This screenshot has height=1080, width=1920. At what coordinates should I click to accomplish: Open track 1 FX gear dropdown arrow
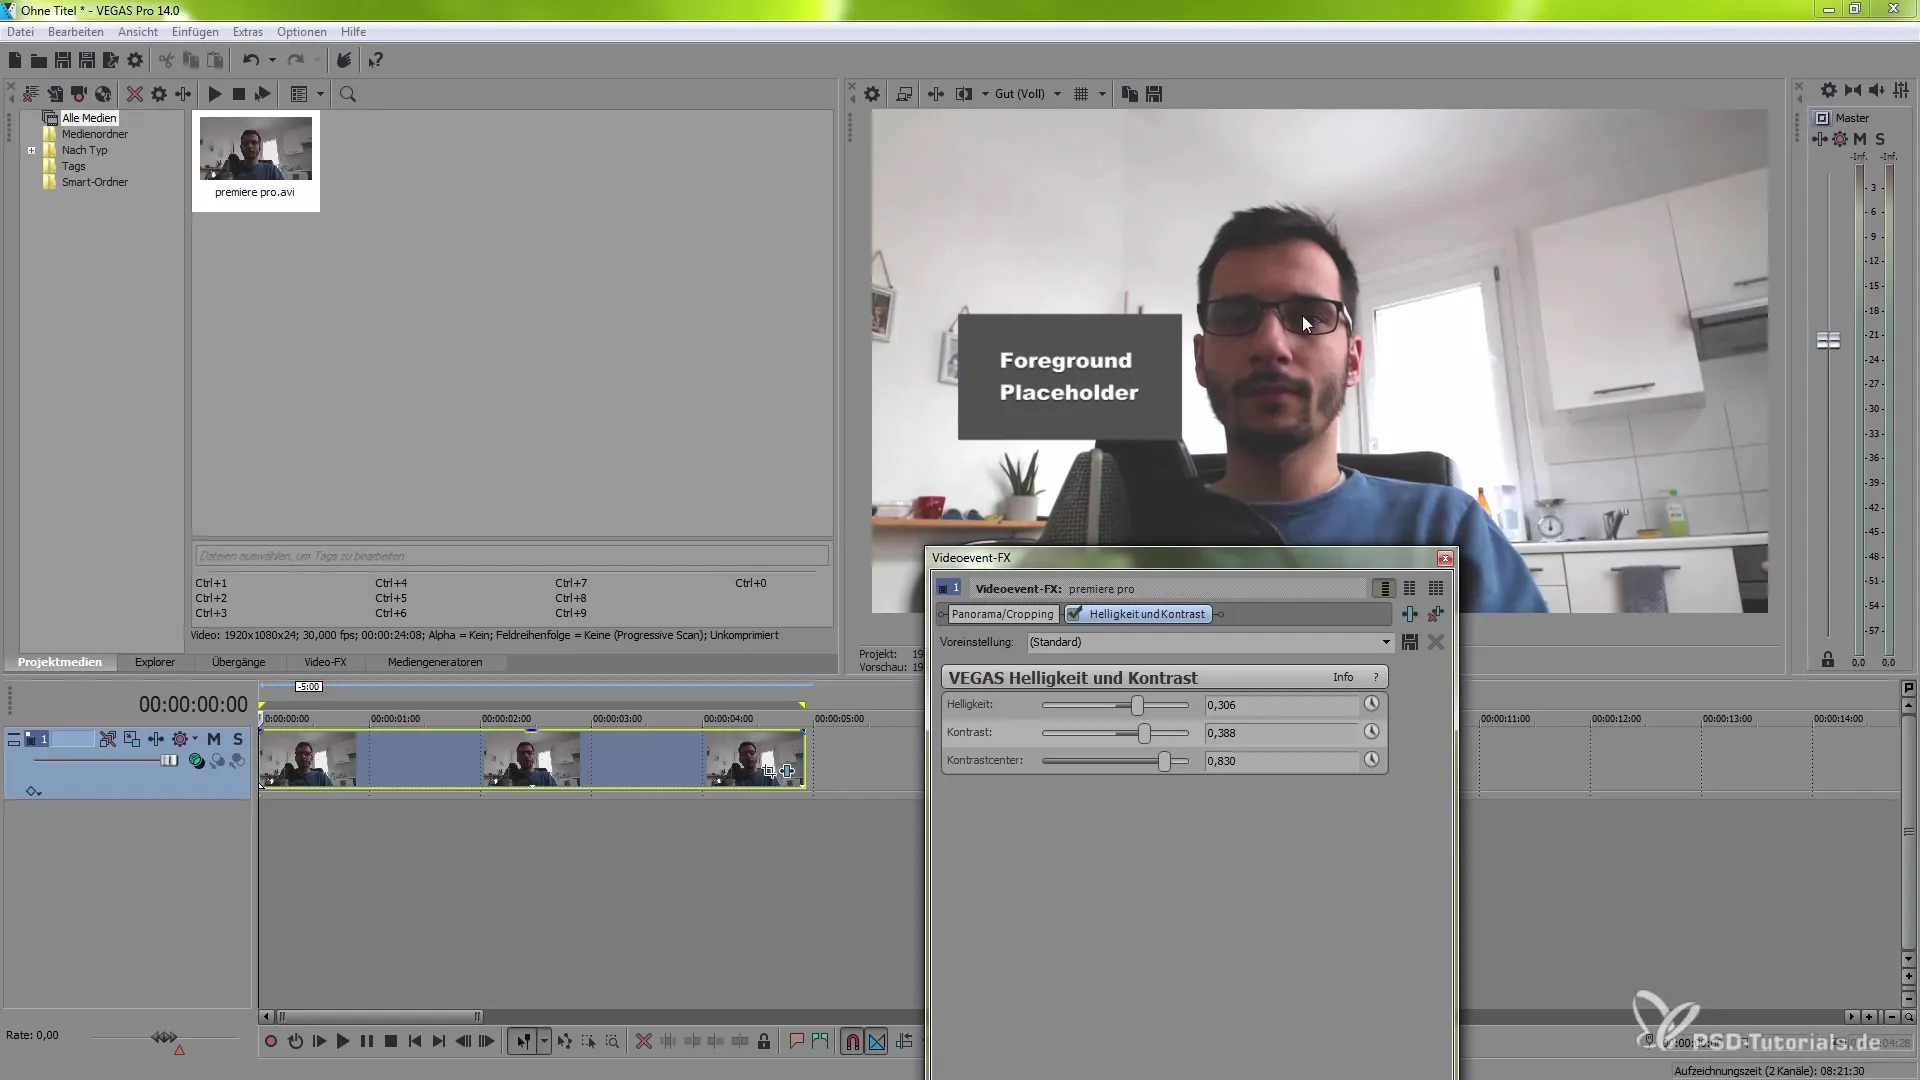(195, 739)
